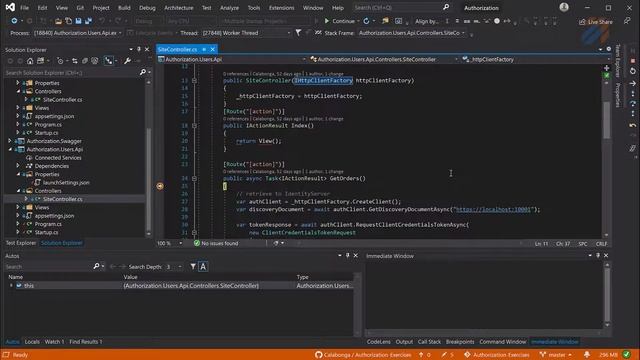Expand the 'this' variable in Autos
This screenshot has height=360, width=640.
pos(11,285)
